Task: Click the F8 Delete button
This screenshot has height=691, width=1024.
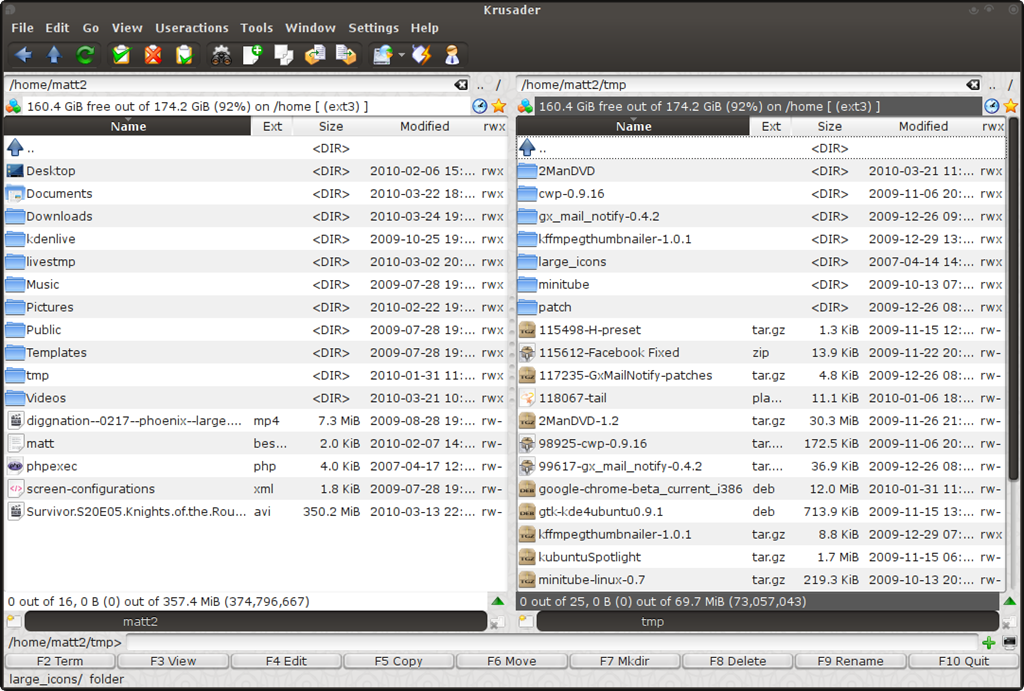Action: 738,661
